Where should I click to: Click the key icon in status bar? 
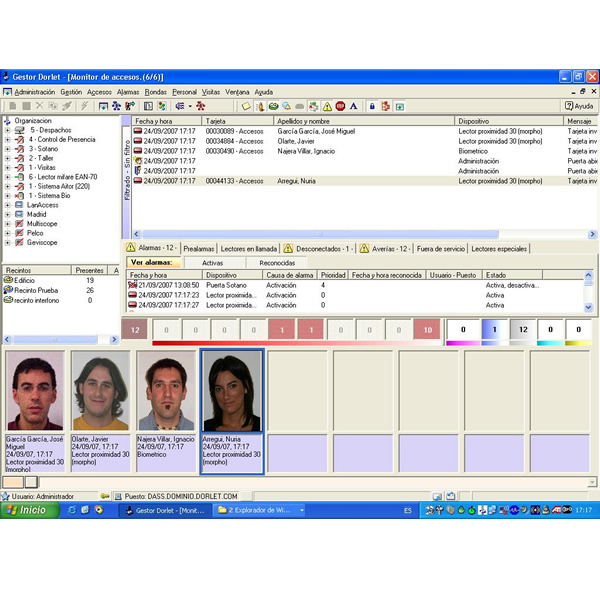coord(105,496)
